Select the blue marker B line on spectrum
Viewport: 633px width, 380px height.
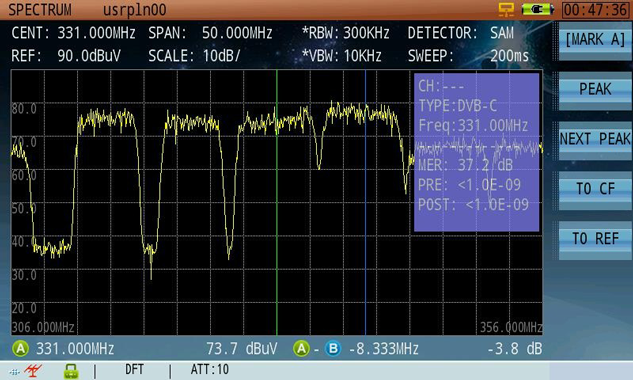pyautogui.click(x=365, y=202)
